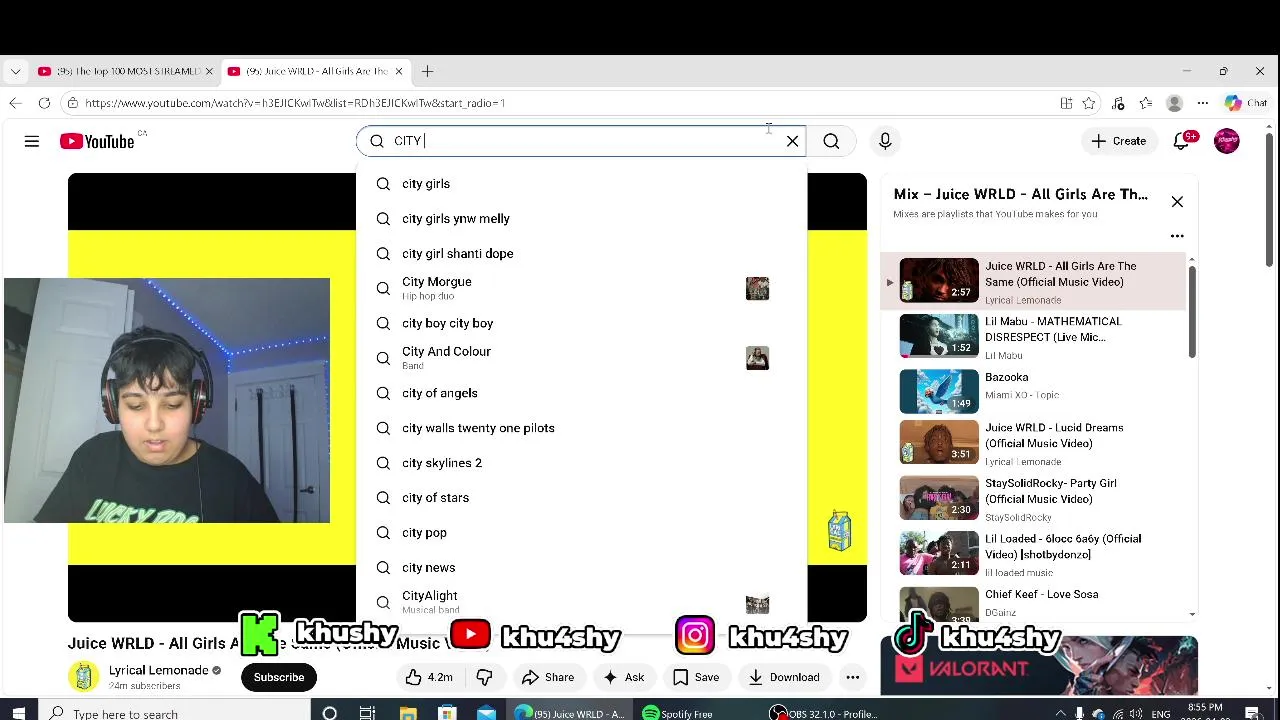Play Lil Loaded 6locc 6a6y from mix

click(1036, 555)
